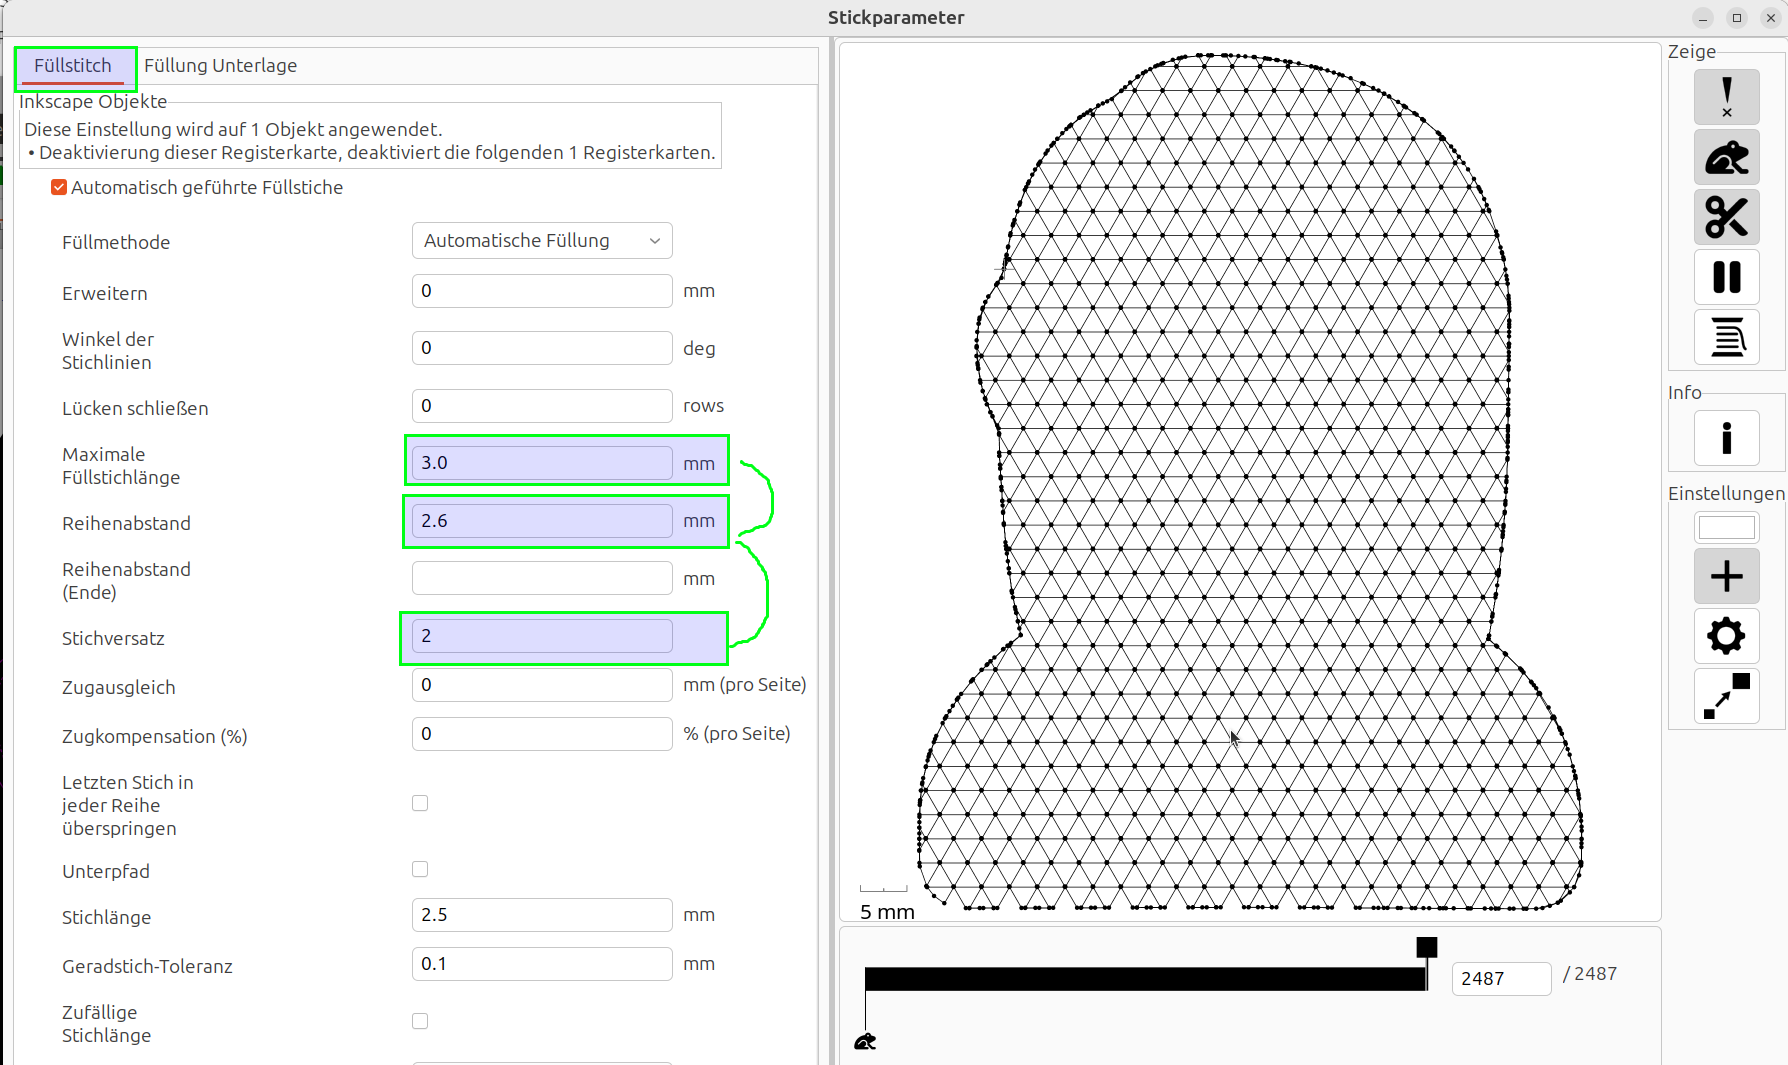This screenshot has width=1788, height=1065.
Task: Open the gear settings icon
Action: tap(1726, 636)
